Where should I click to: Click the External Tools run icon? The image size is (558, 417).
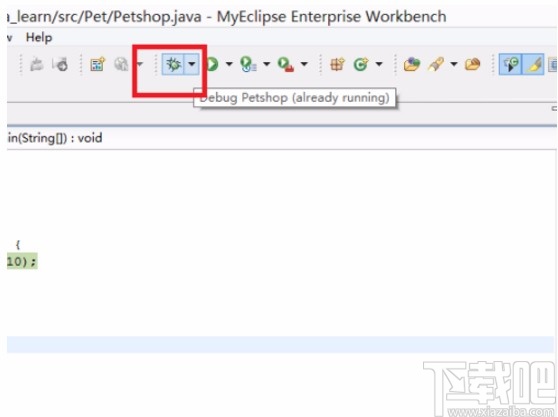286,64
